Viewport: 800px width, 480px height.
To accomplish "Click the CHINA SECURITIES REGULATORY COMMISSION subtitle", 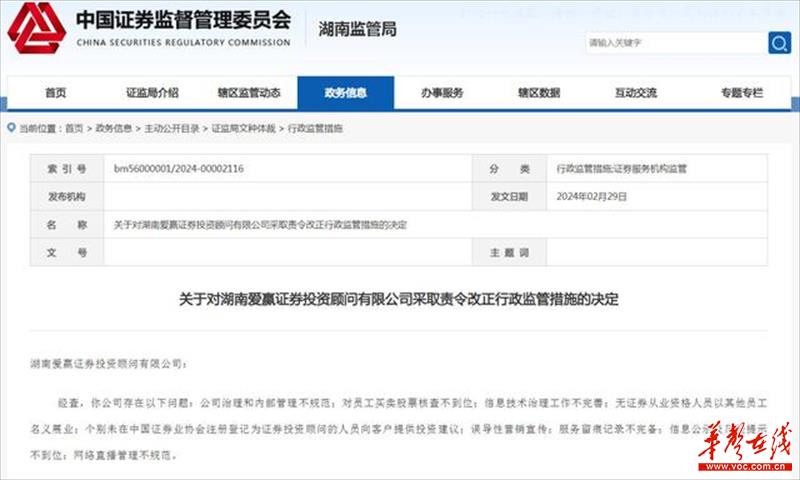I will click(184, 43).
